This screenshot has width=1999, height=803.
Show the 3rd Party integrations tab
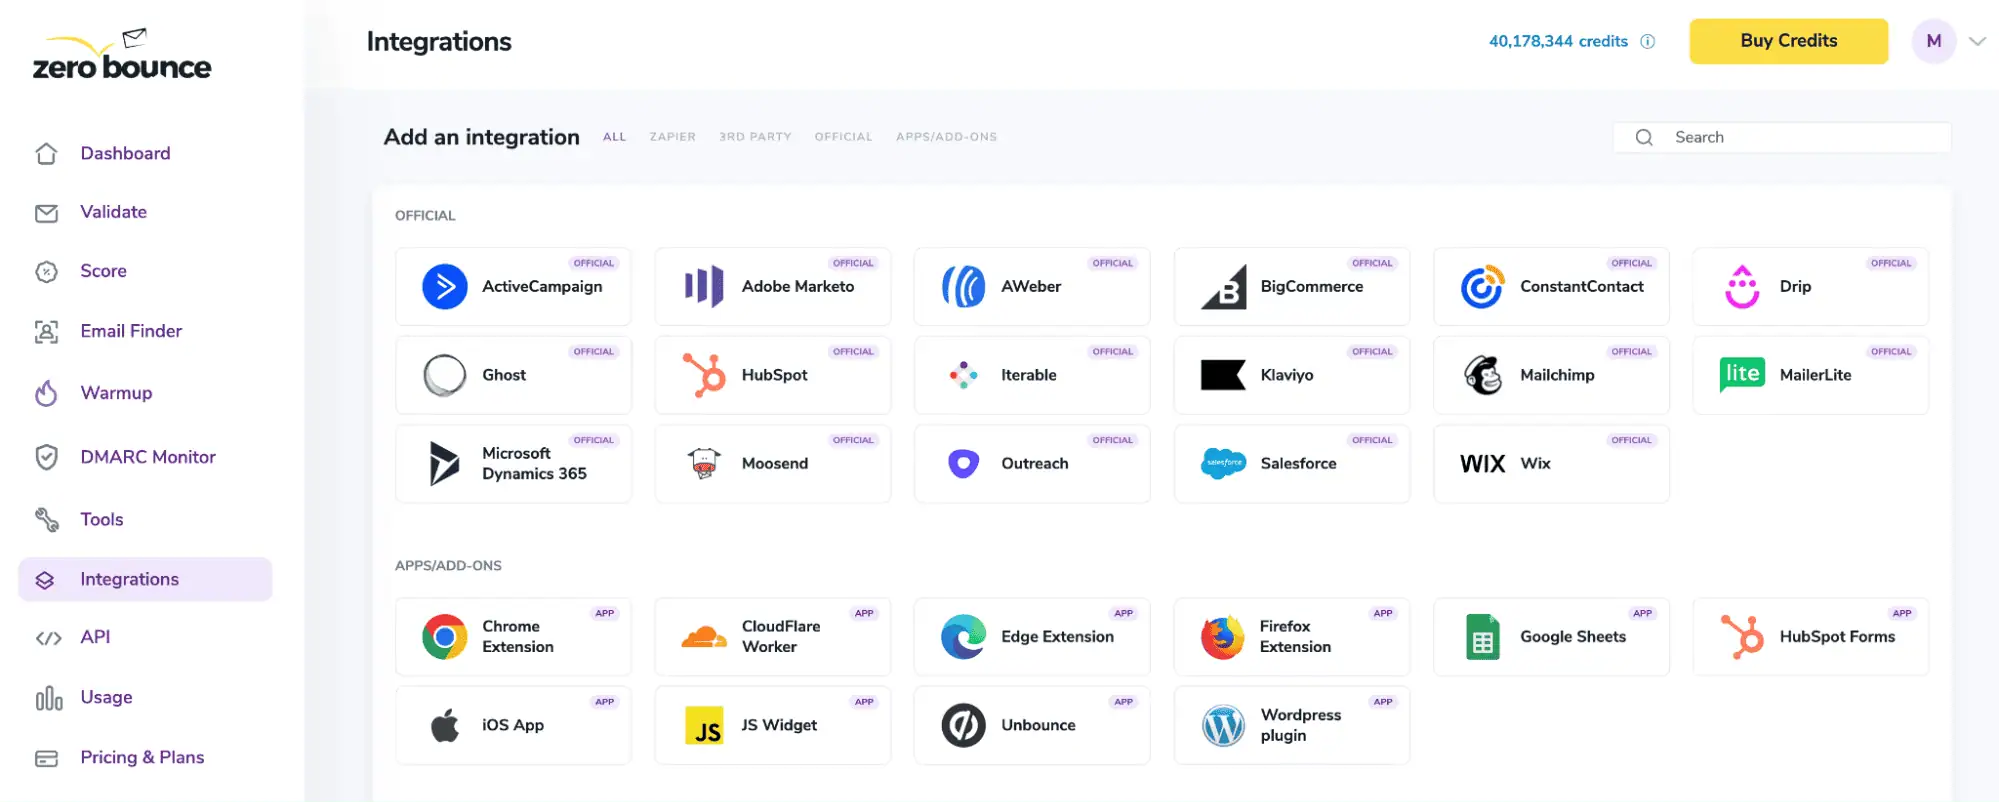pos(755,137)
